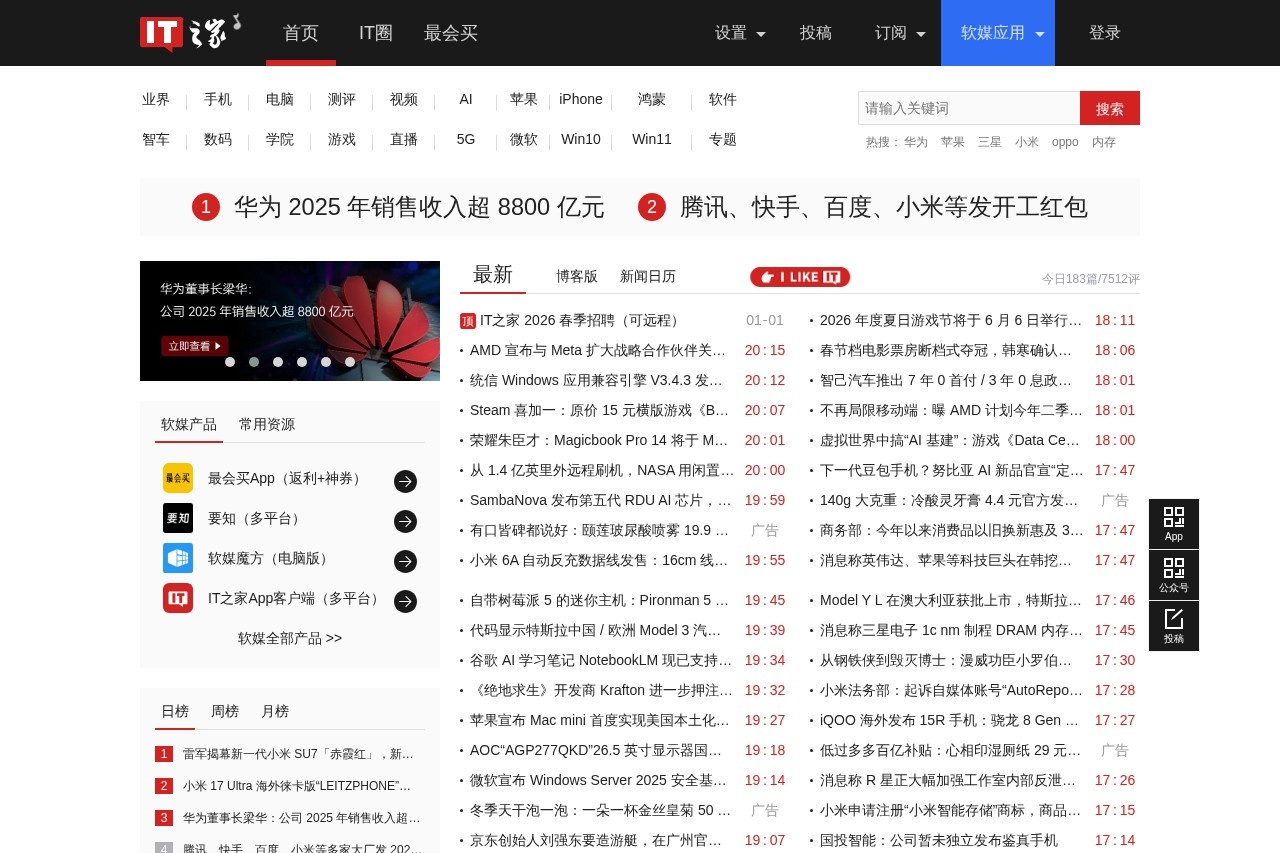Click the I LIKE IT badge
This screenshot has height=853, width=1280.
tap(800, 277)
